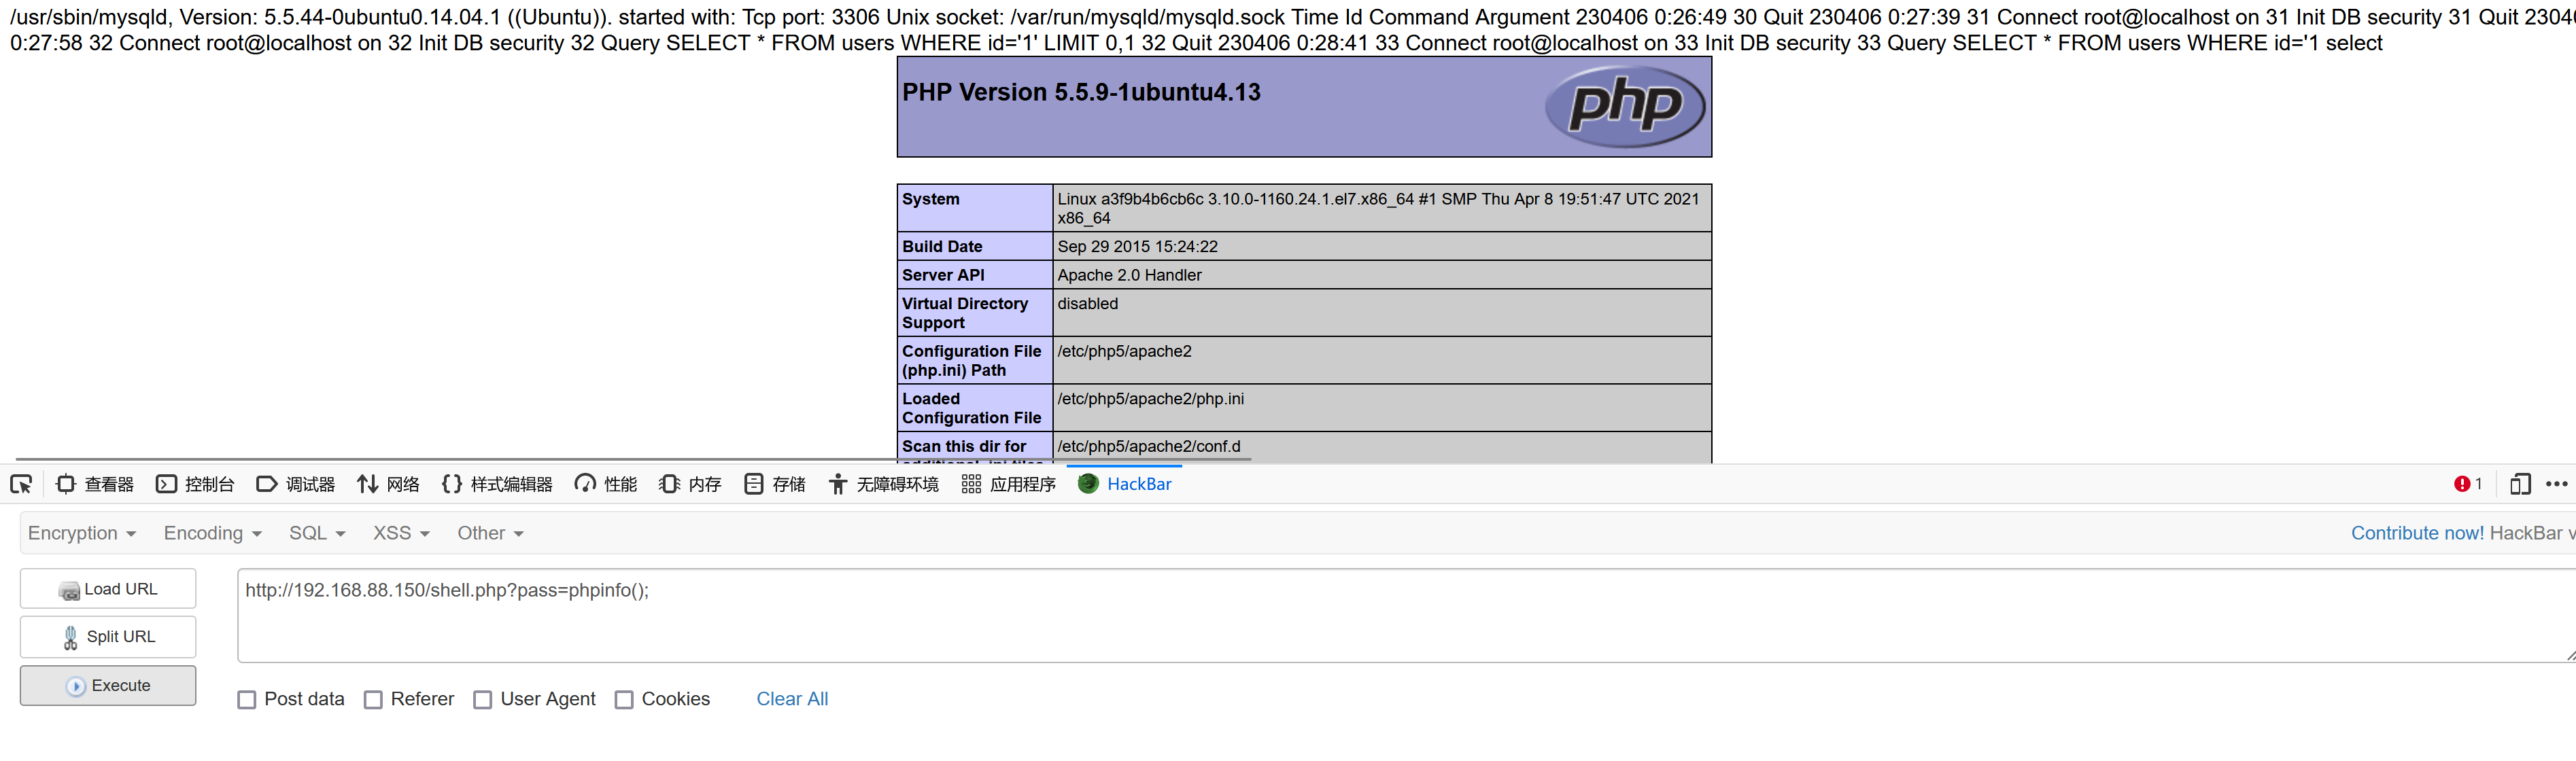Click into the HackBar URL text area
The width and height of the screenshot is (2576, 761).
click(x=1400, y=616)
